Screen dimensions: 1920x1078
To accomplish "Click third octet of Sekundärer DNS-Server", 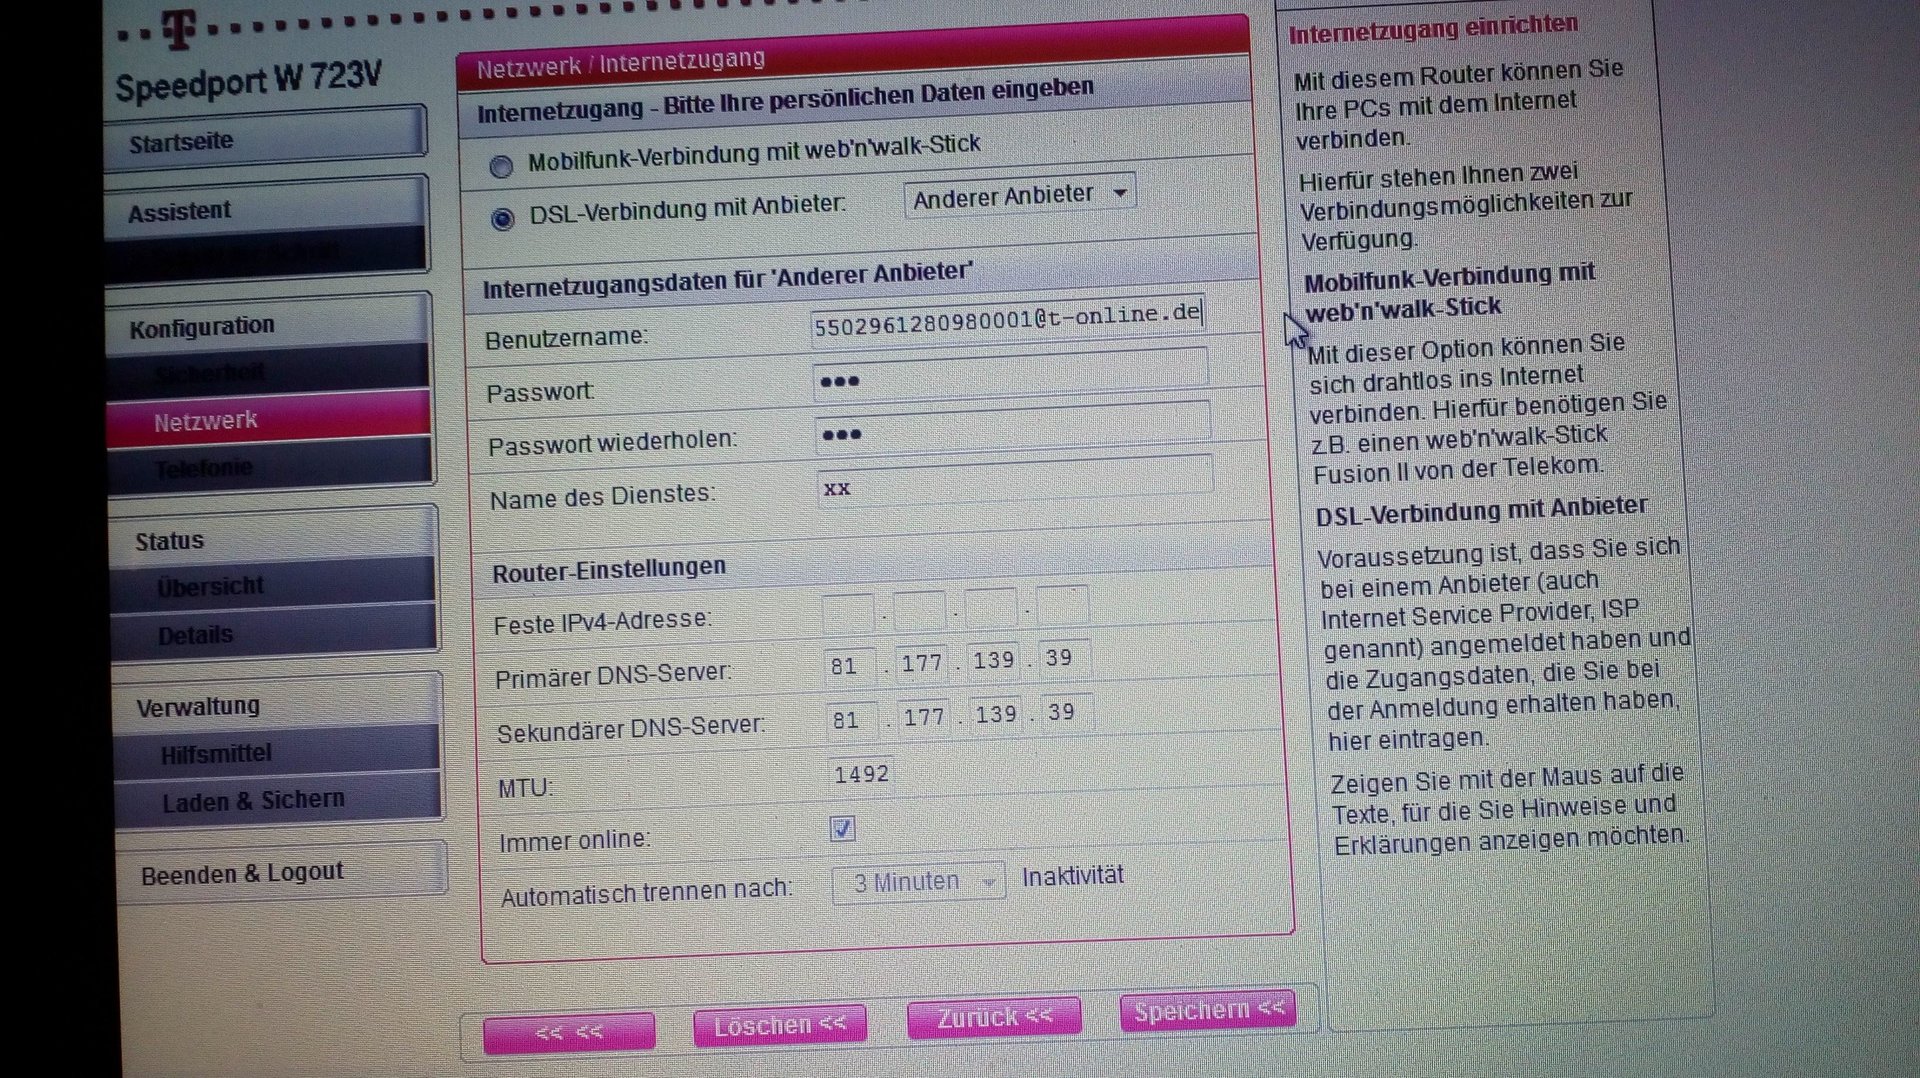I will (997, 715).
